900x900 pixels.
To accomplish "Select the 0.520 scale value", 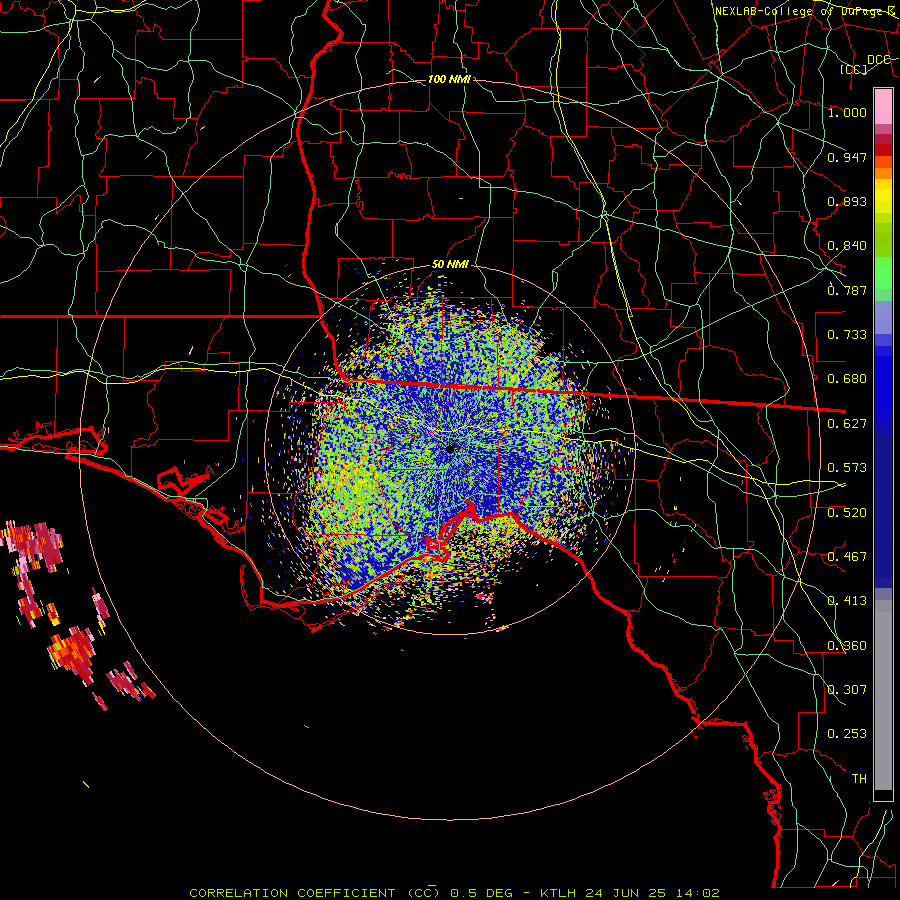I will point(847,513).
